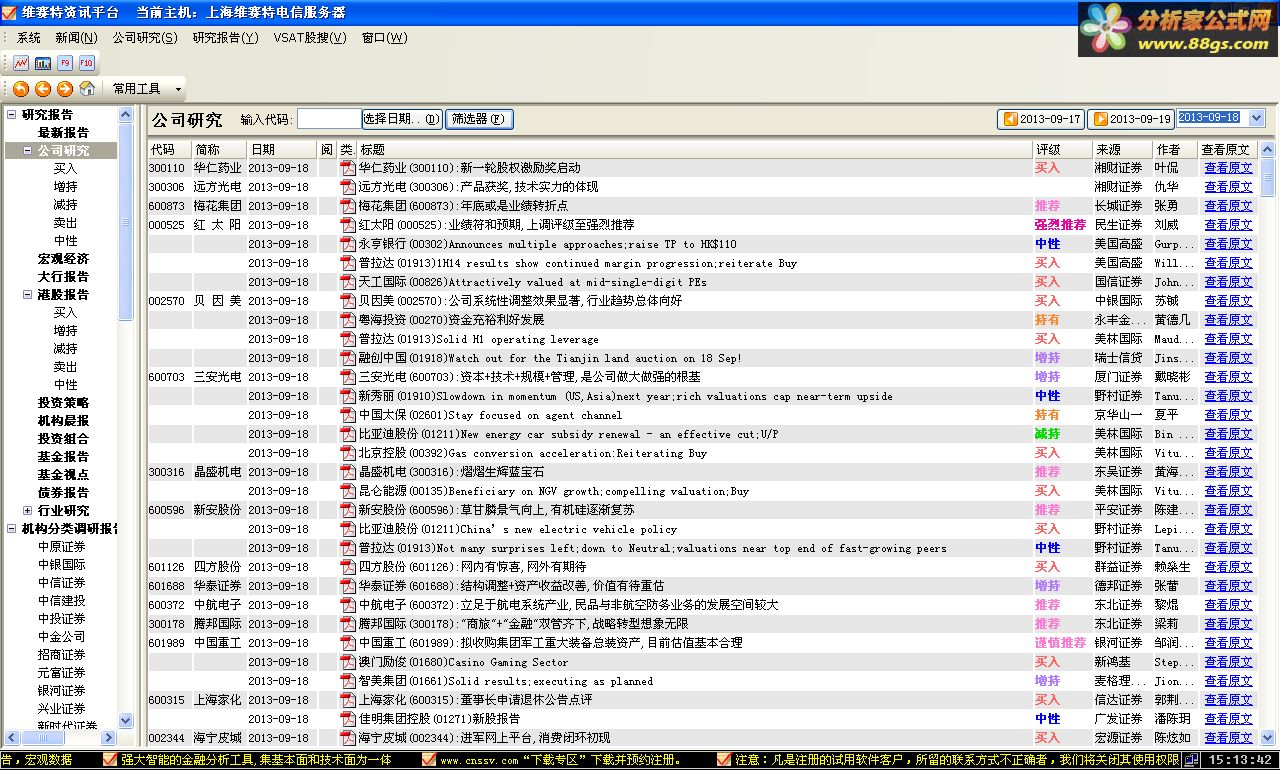The width and height of the screenshot is (1280, 770).
Task: Open PDF icon for 永亨银行 (00302) report
Action: [348, 244]
